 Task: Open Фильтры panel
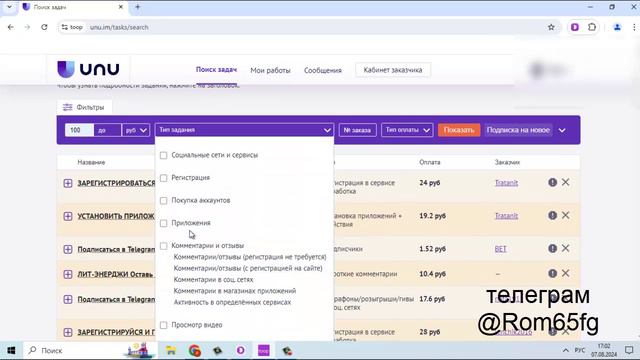coord(84,107)
